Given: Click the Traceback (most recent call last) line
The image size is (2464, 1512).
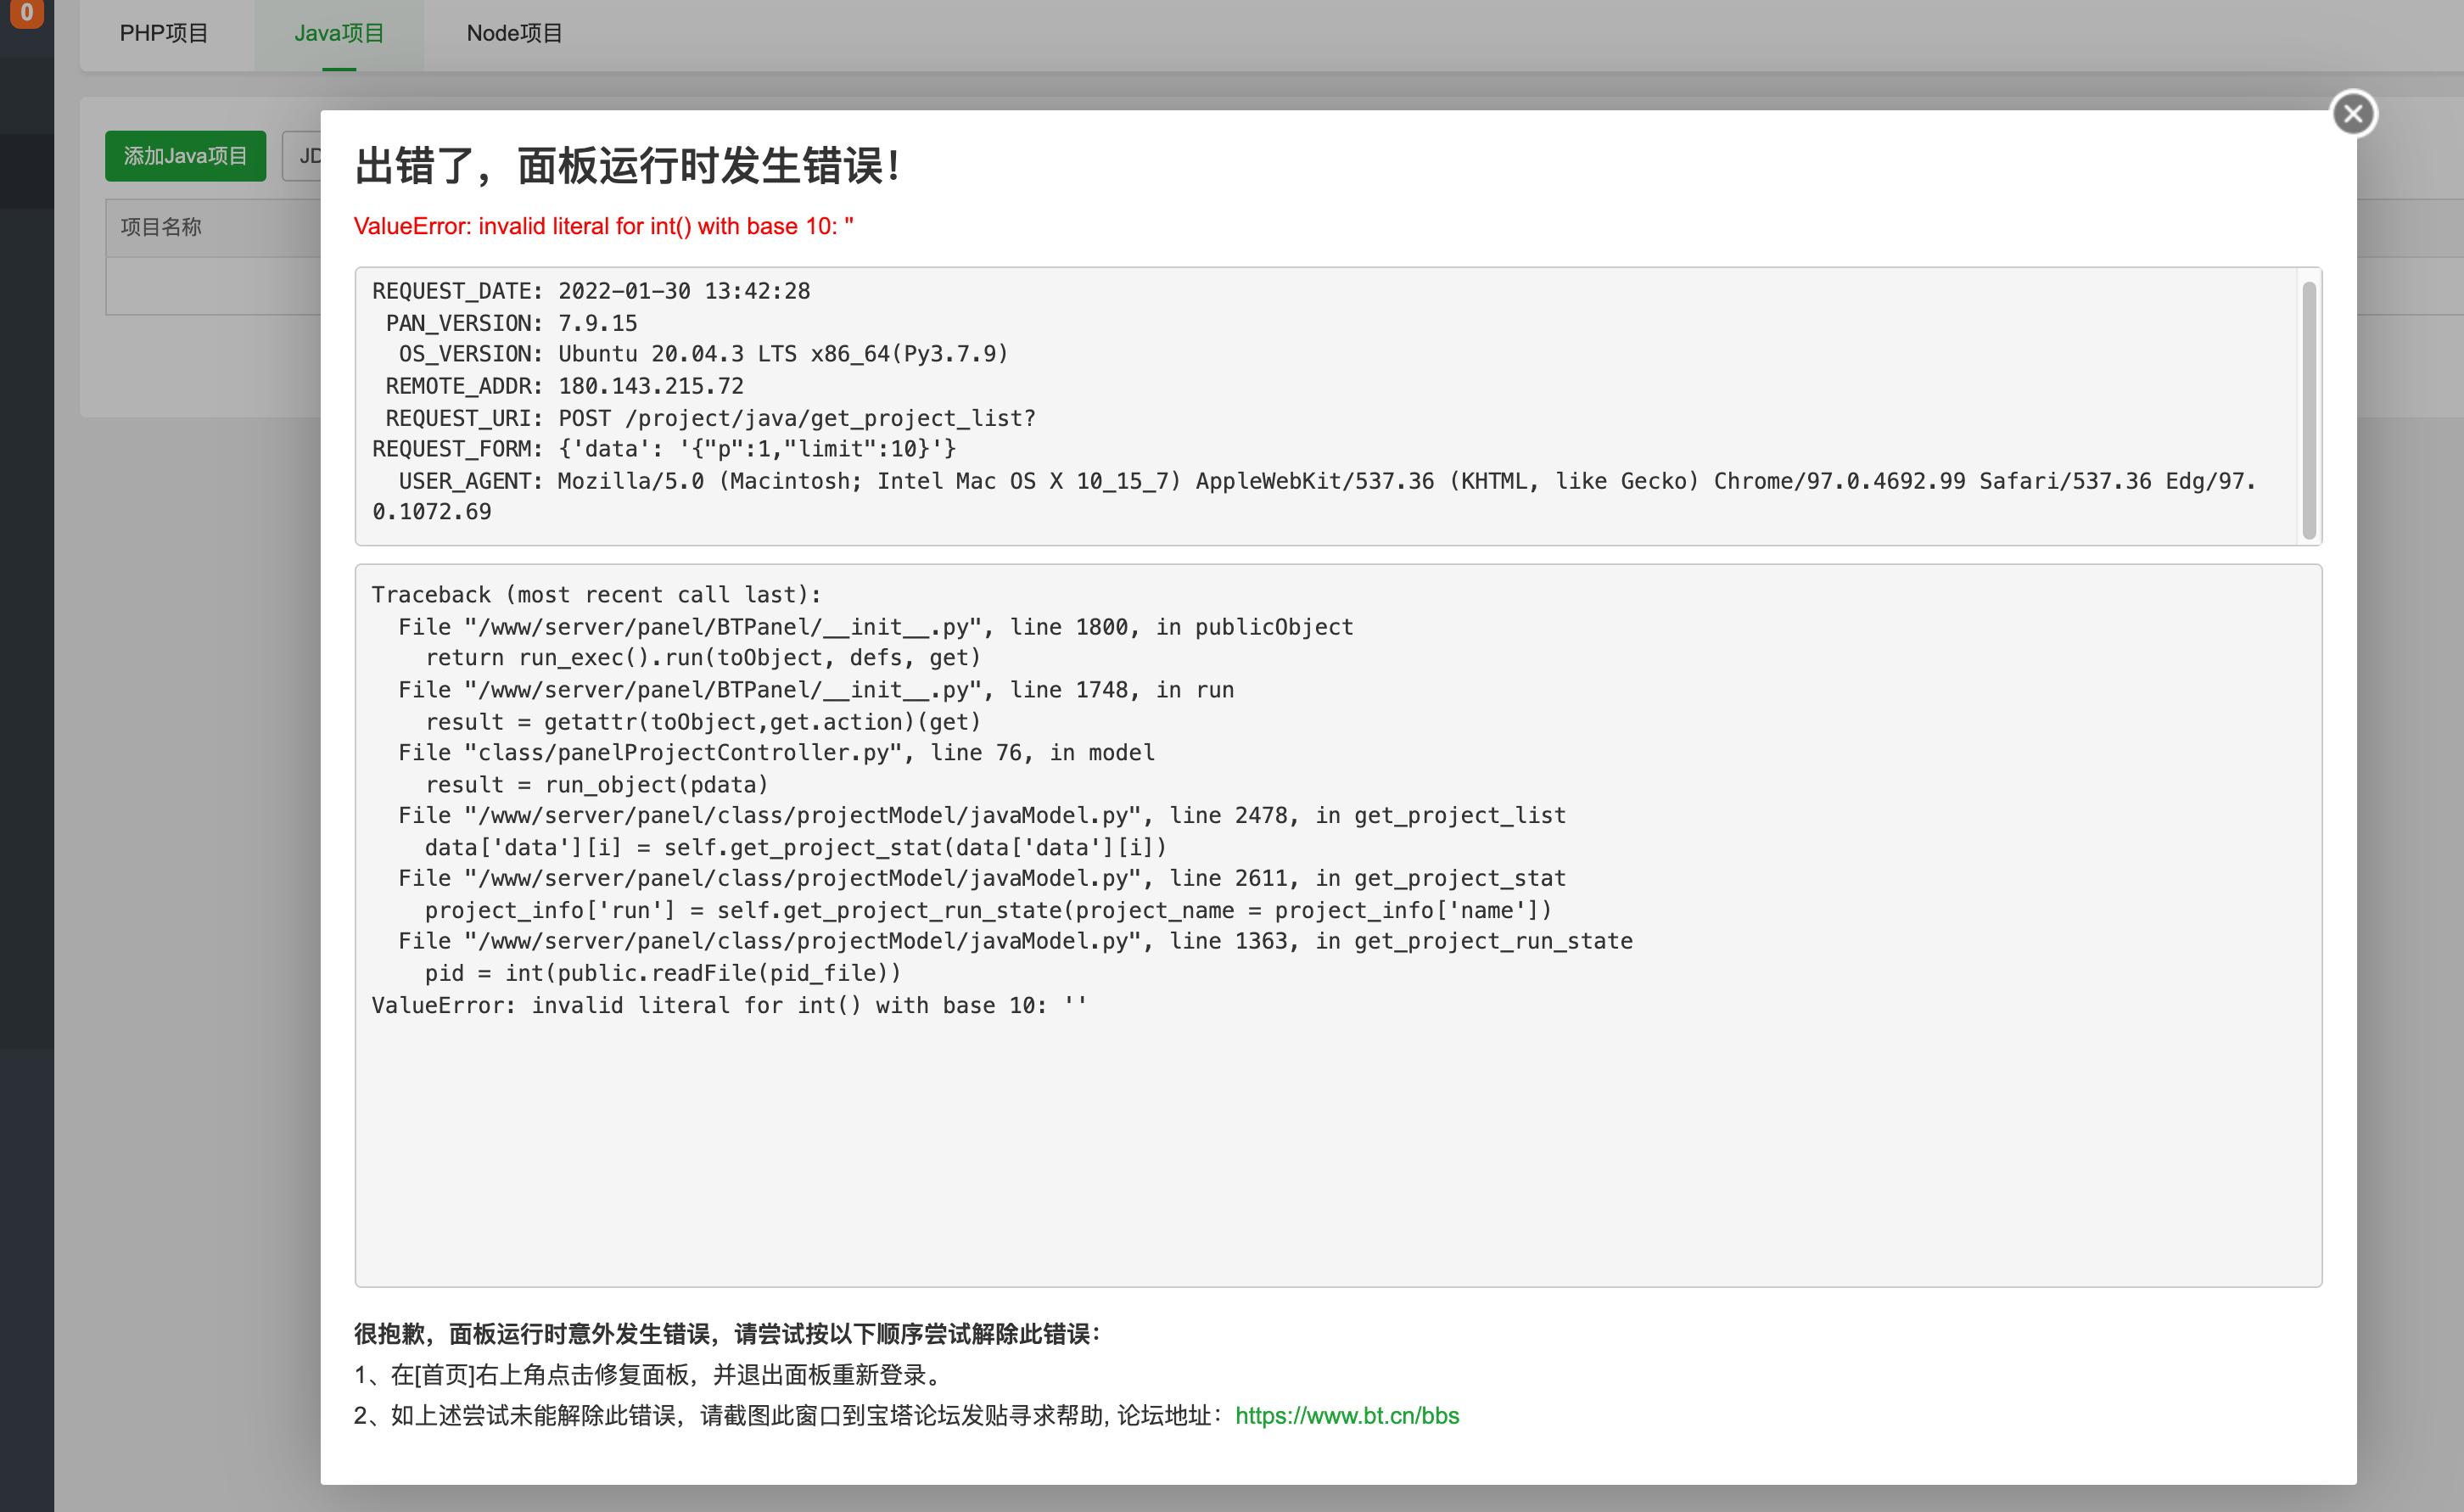Looking at the screenshot, I should [597, 595].
